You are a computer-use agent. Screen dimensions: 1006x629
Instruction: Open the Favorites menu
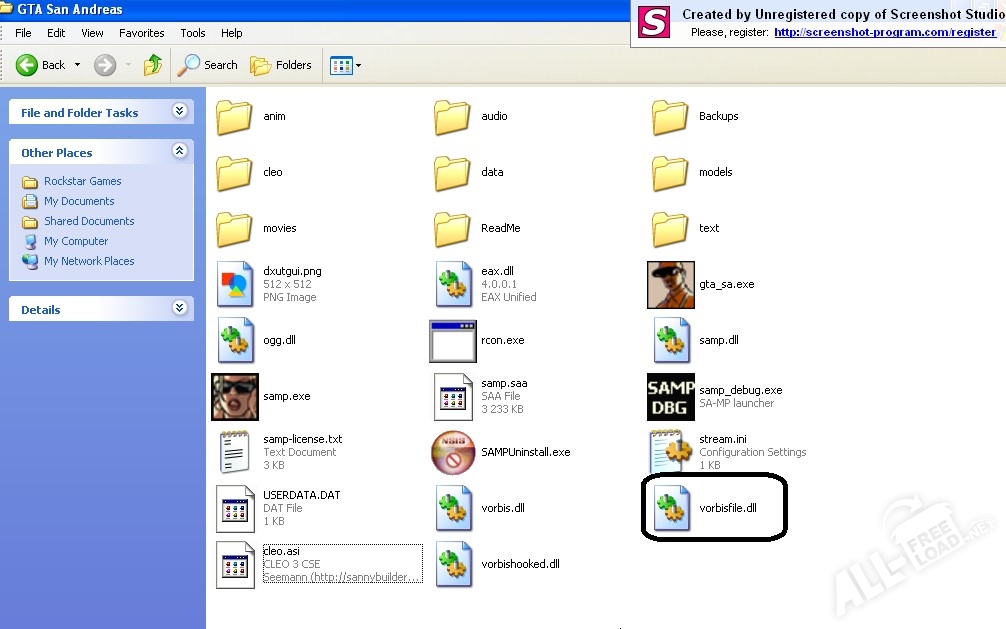pyautogui.click(x=141, y=33)
